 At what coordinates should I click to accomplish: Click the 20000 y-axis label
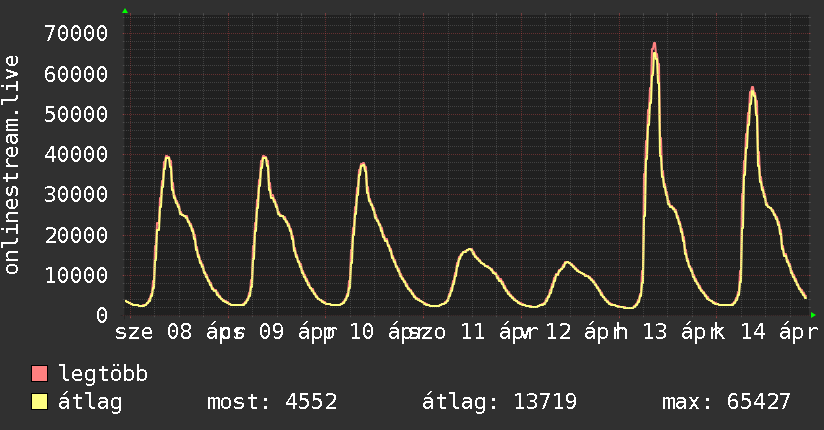point(76,235)
